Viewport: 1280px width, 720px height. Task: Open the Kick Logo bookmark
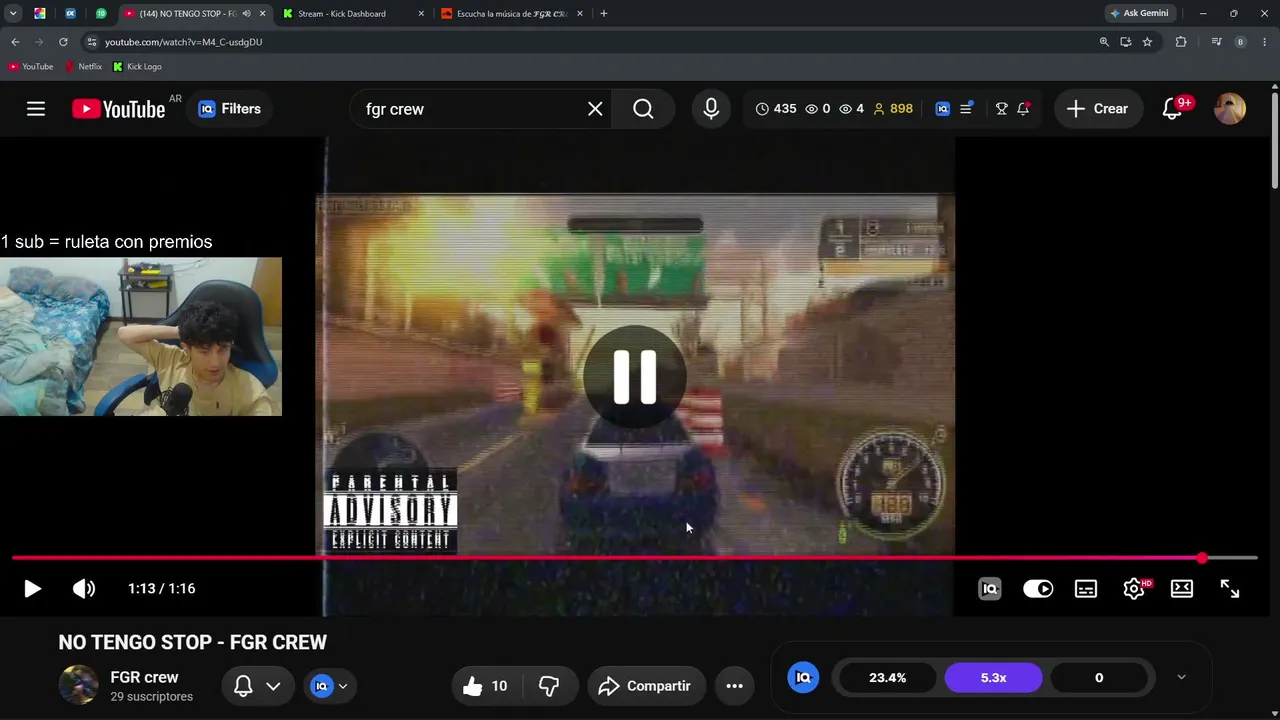pyautogui.click(x=137, y=67)
